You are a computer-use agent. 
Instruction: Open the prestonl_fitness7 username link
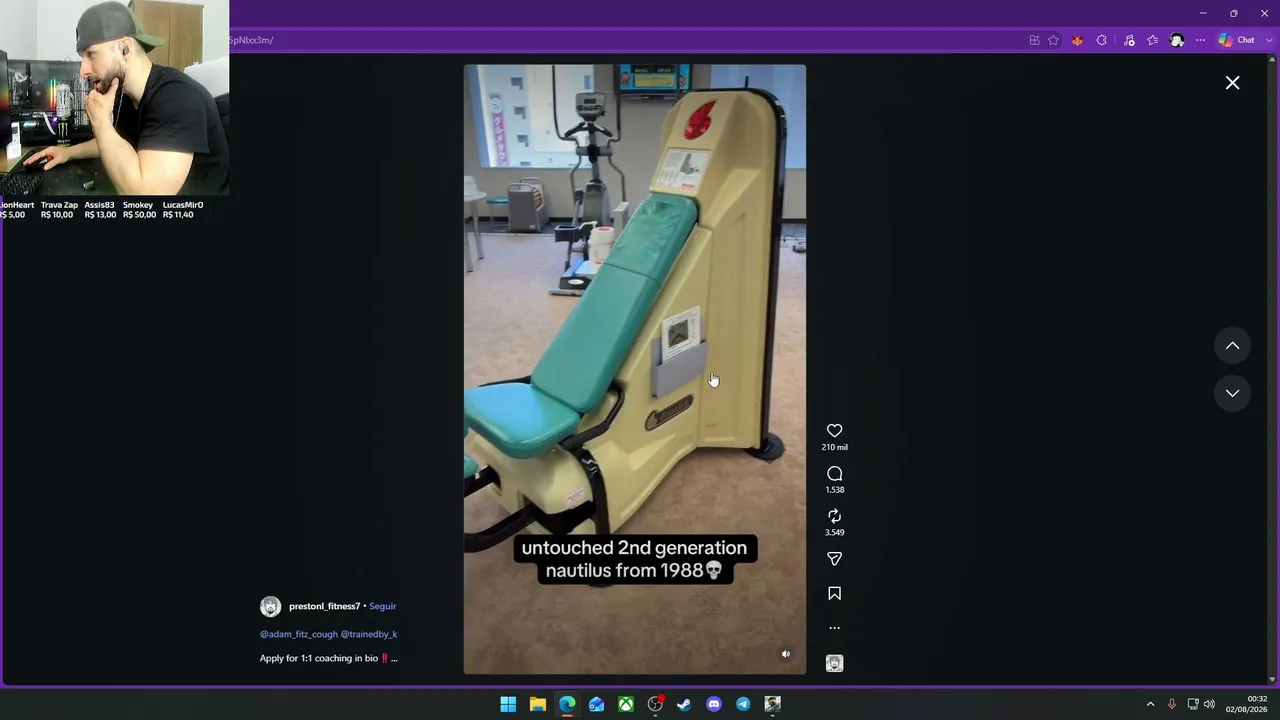[324, 606]
